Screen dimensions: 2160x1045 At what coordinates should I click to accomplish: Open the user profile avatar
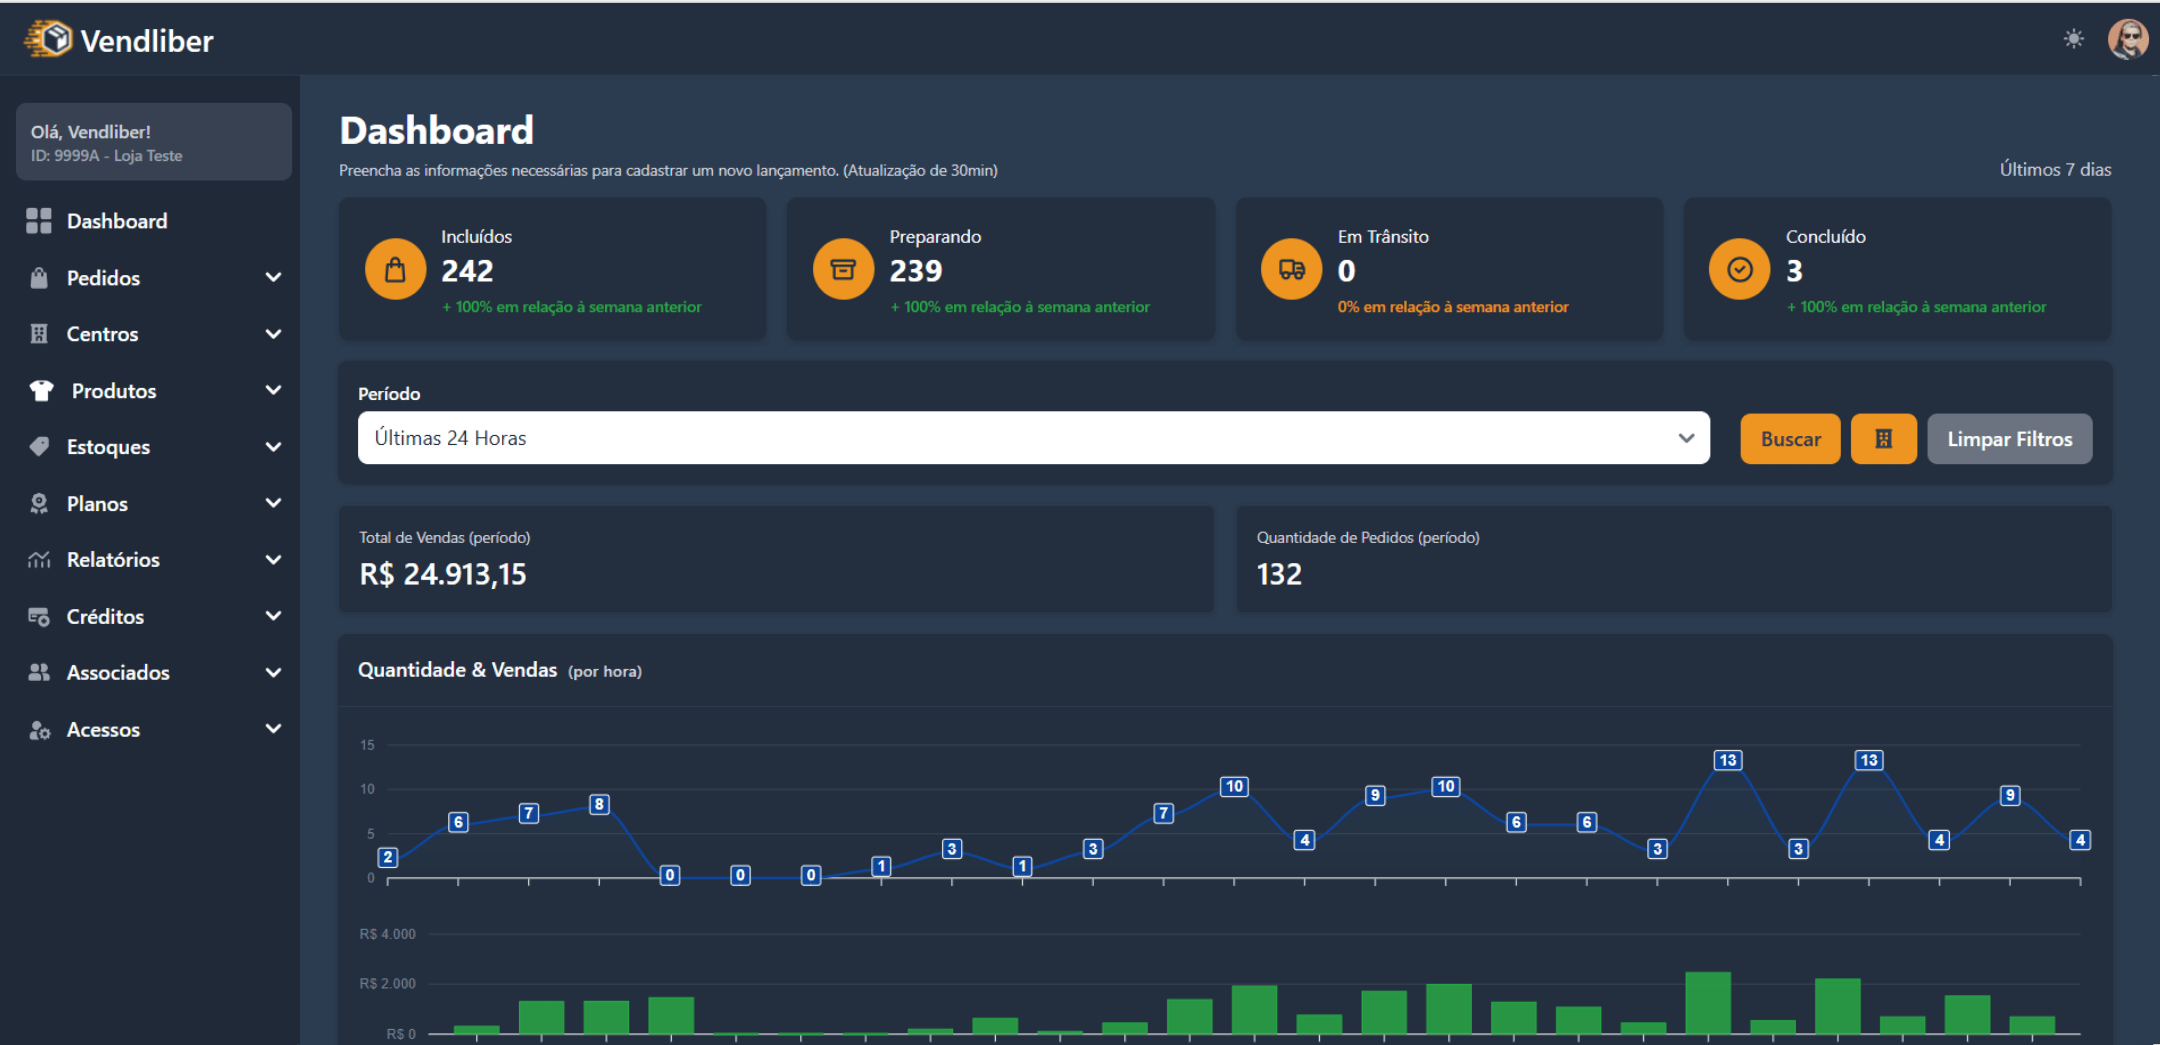[2127, 40]
